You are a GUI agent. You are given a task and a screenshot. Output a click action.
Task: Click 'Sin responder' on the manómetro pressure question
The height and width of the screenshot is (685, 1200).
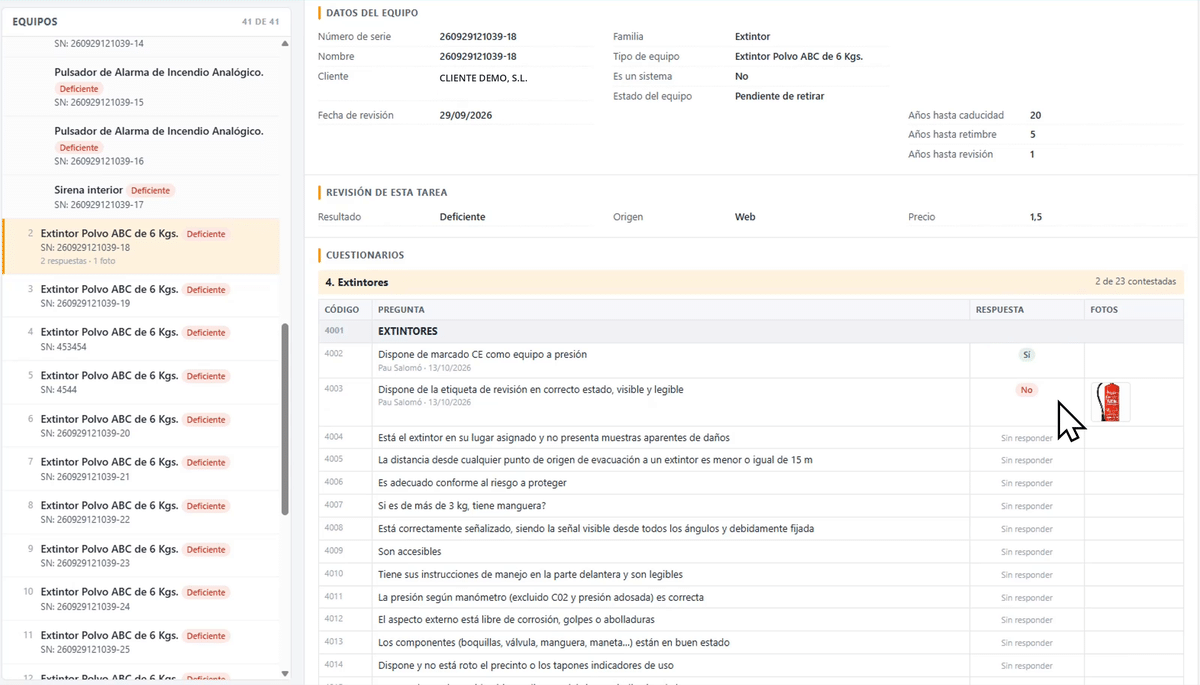(x=1027, y=598)
